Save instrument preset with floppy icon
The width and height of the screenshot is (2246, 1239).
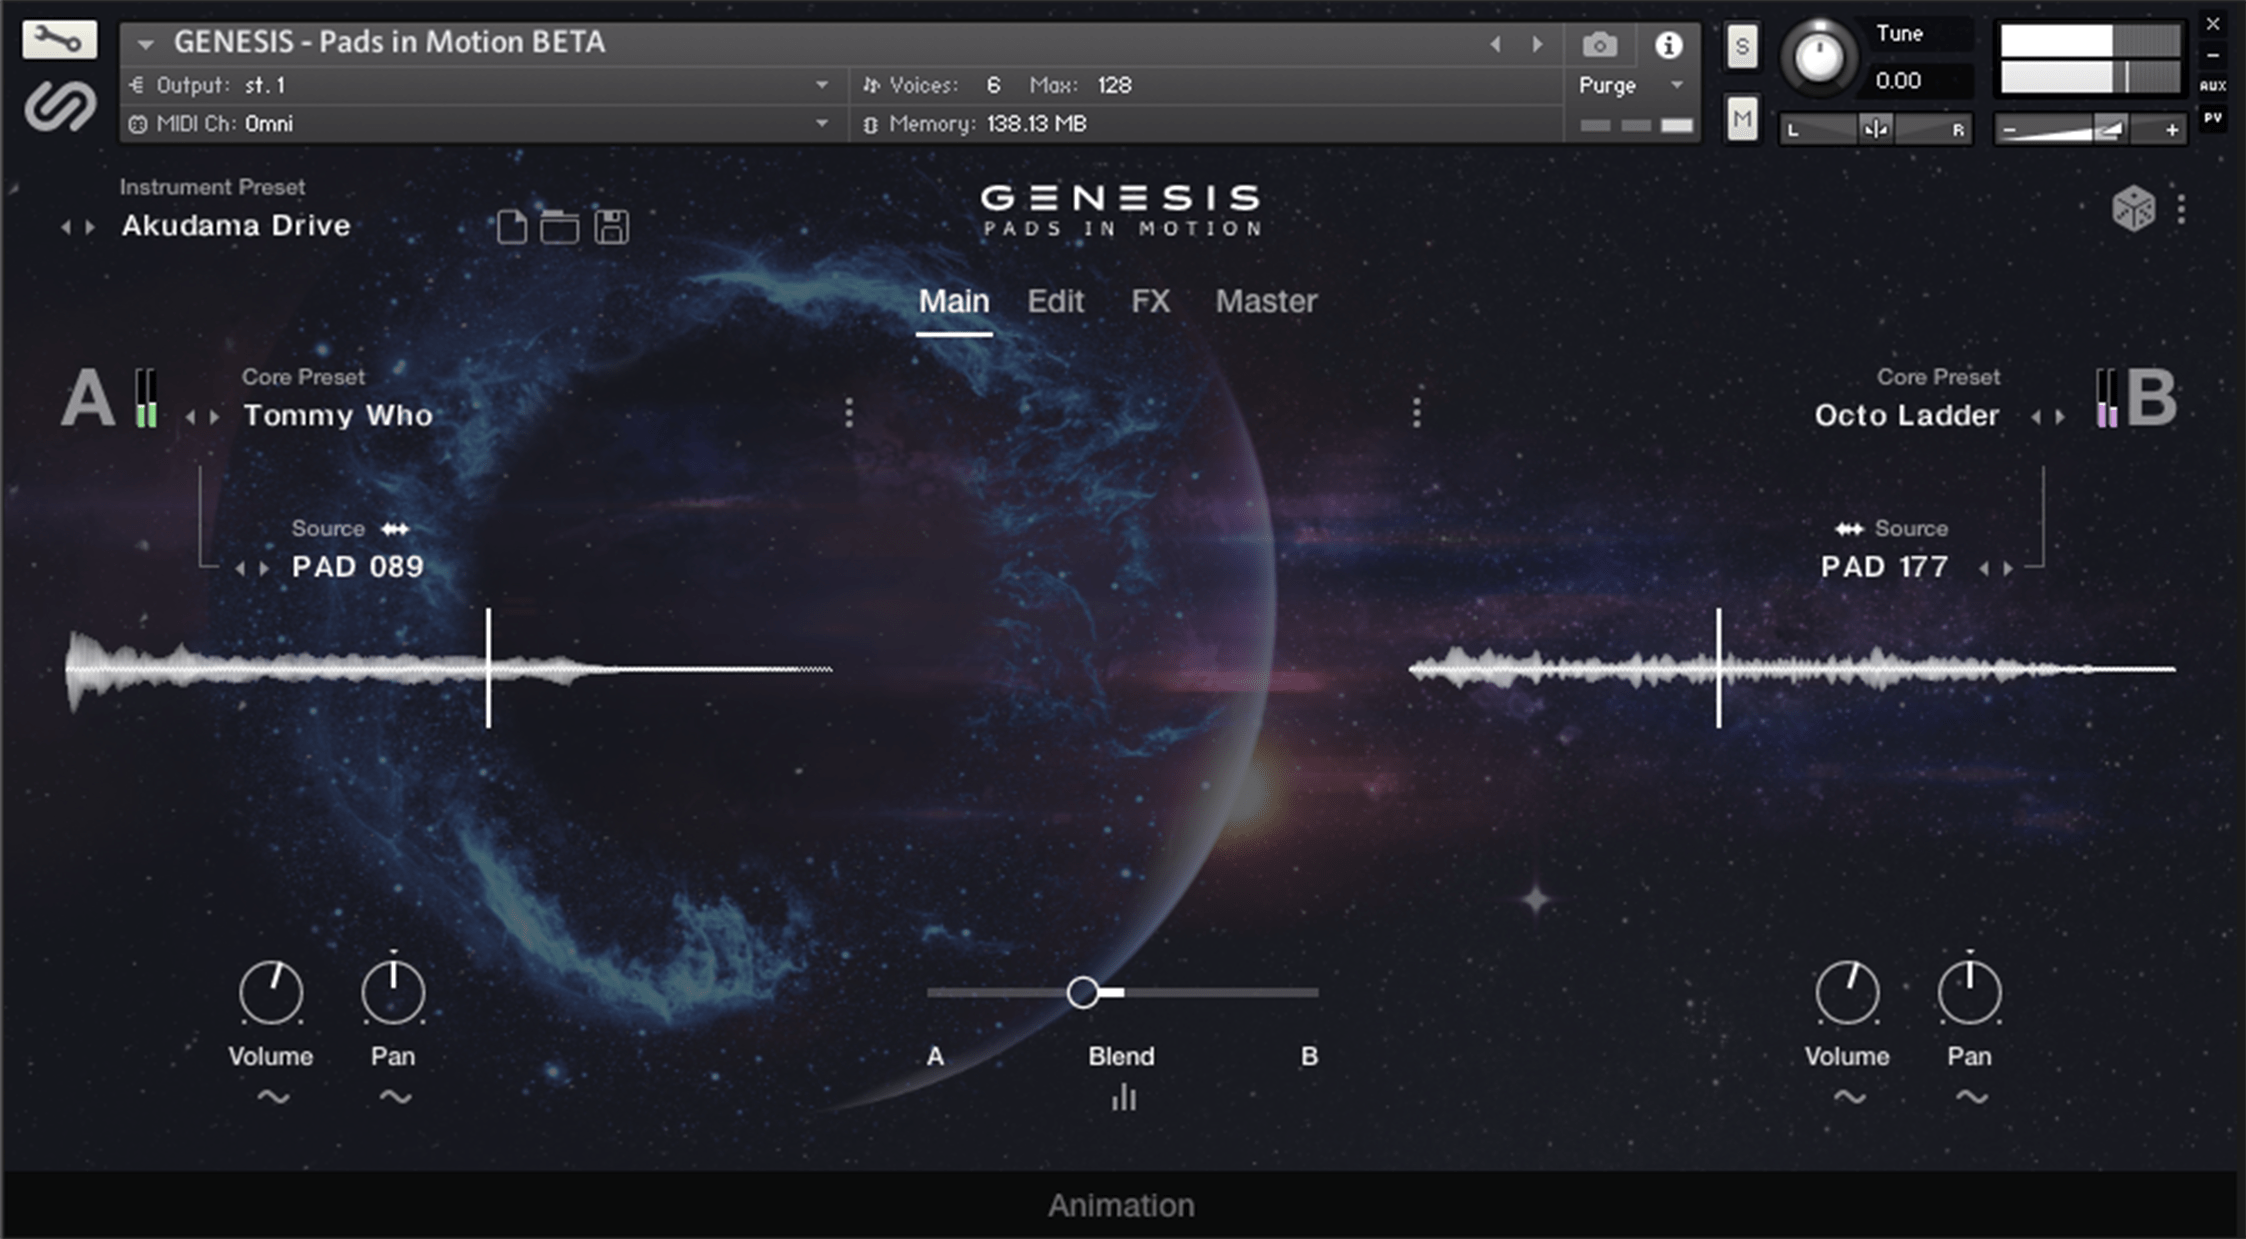(611, 227)
